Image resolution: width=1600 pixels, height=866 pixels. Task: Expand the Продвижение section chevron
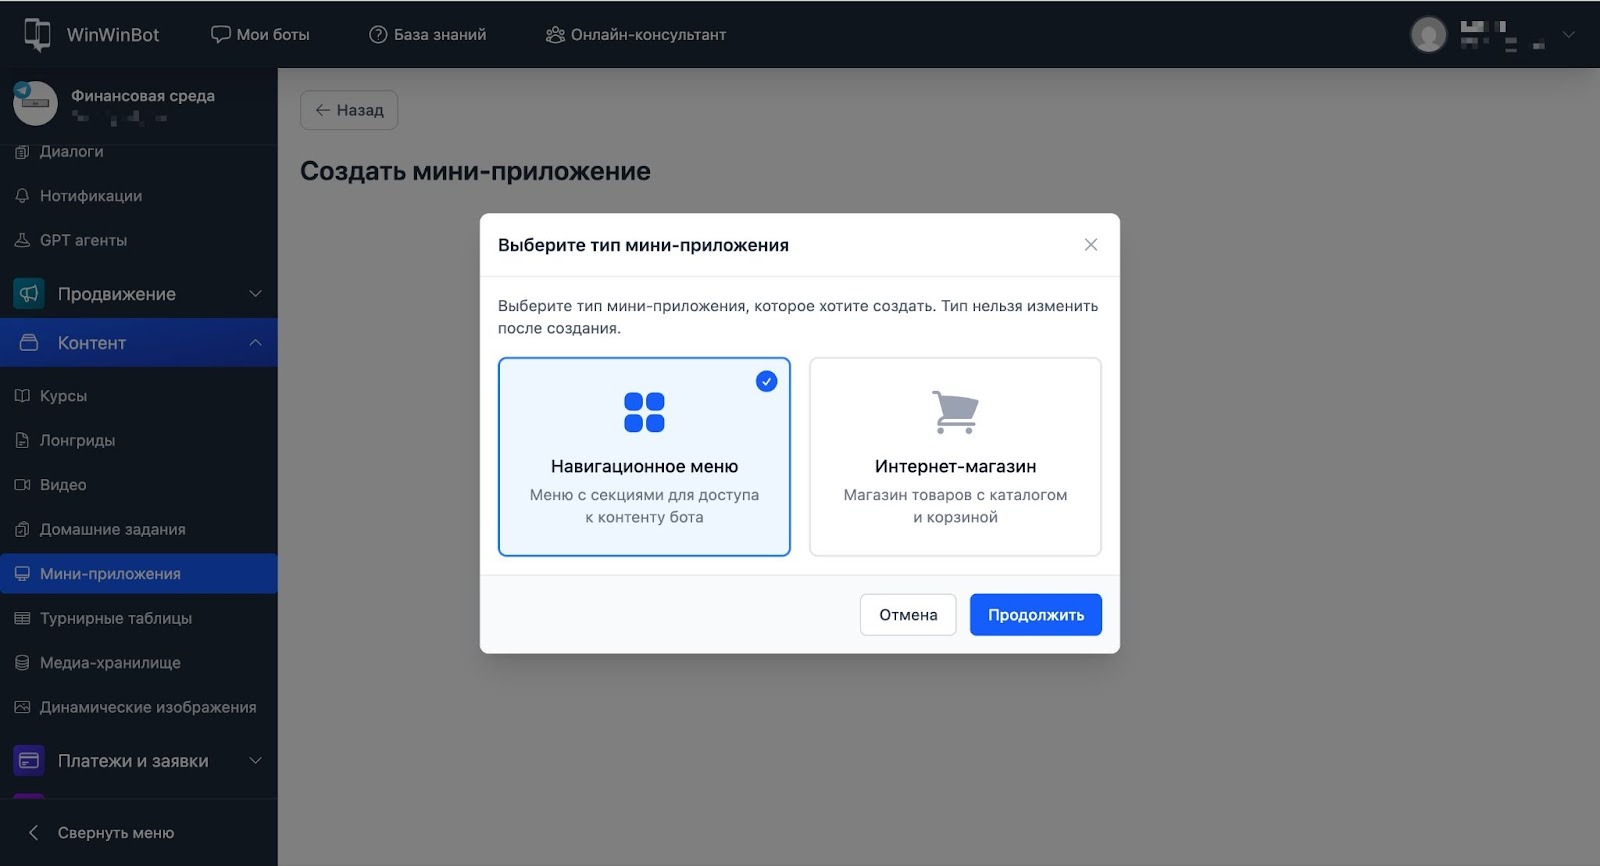[x=255, y=294]
